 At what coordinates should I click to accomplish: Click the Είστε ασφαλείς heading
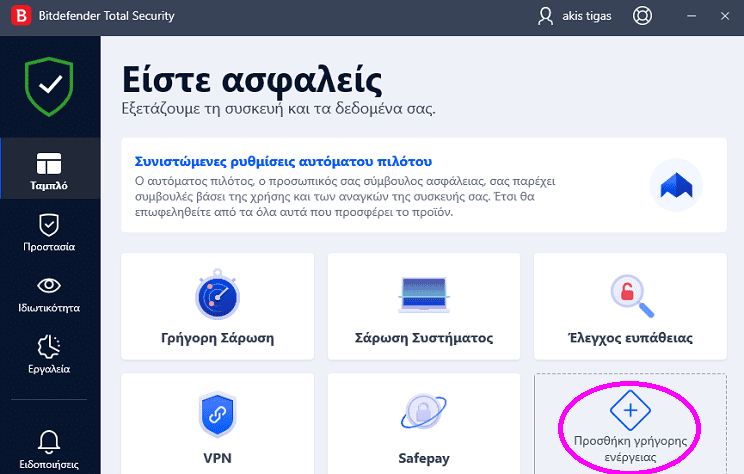tap(252, 80)
